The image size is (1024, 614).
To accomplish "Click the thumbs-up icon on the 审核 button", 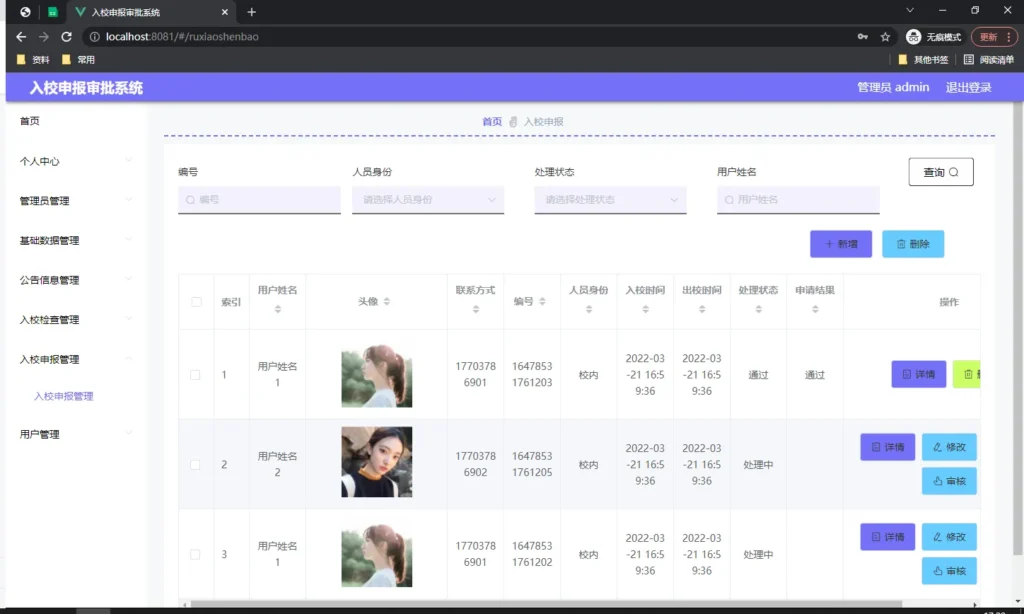I will point(938,480).
